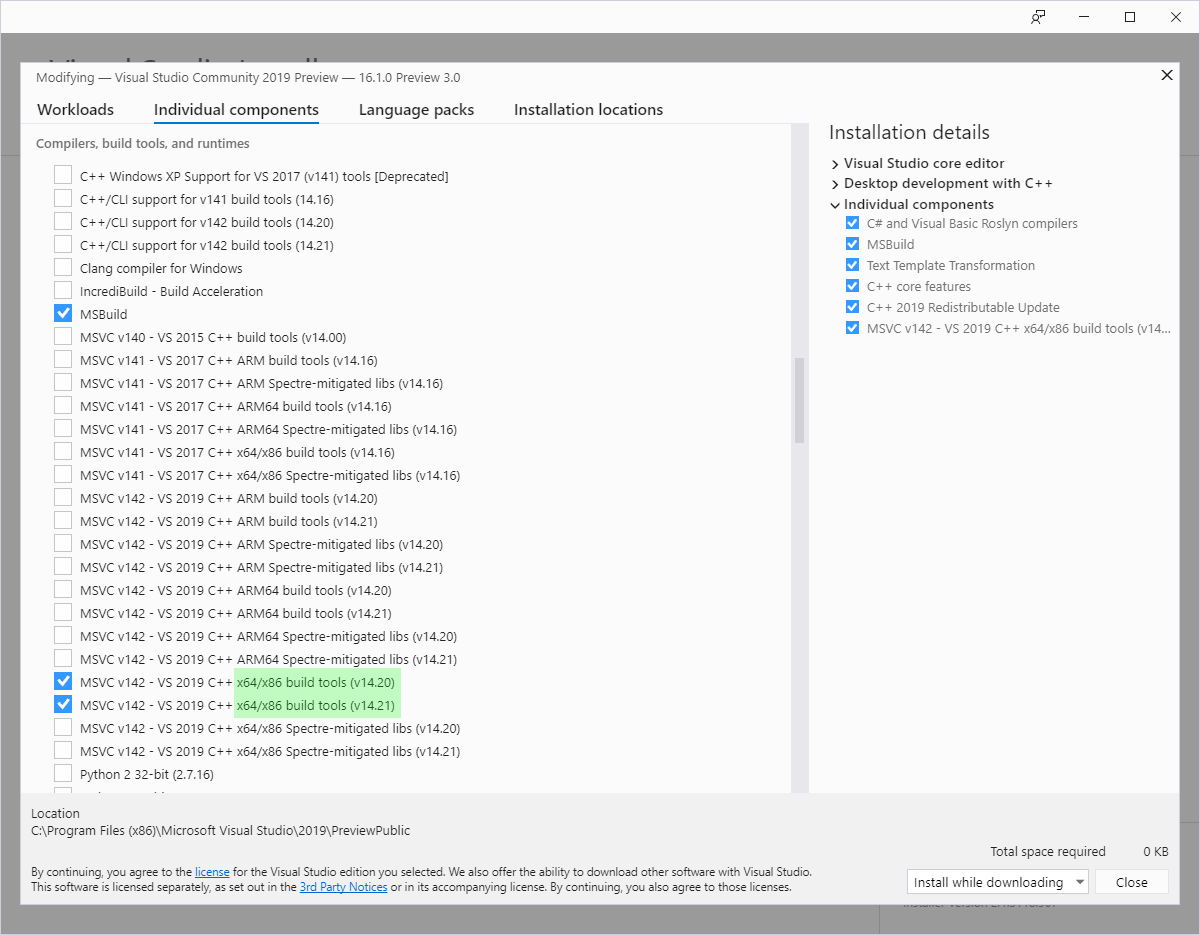Uncheck MSVC v142 x64/x86 build tools (v14.21)
This screenshot has height=935, width=1200.
click(63, 705)
